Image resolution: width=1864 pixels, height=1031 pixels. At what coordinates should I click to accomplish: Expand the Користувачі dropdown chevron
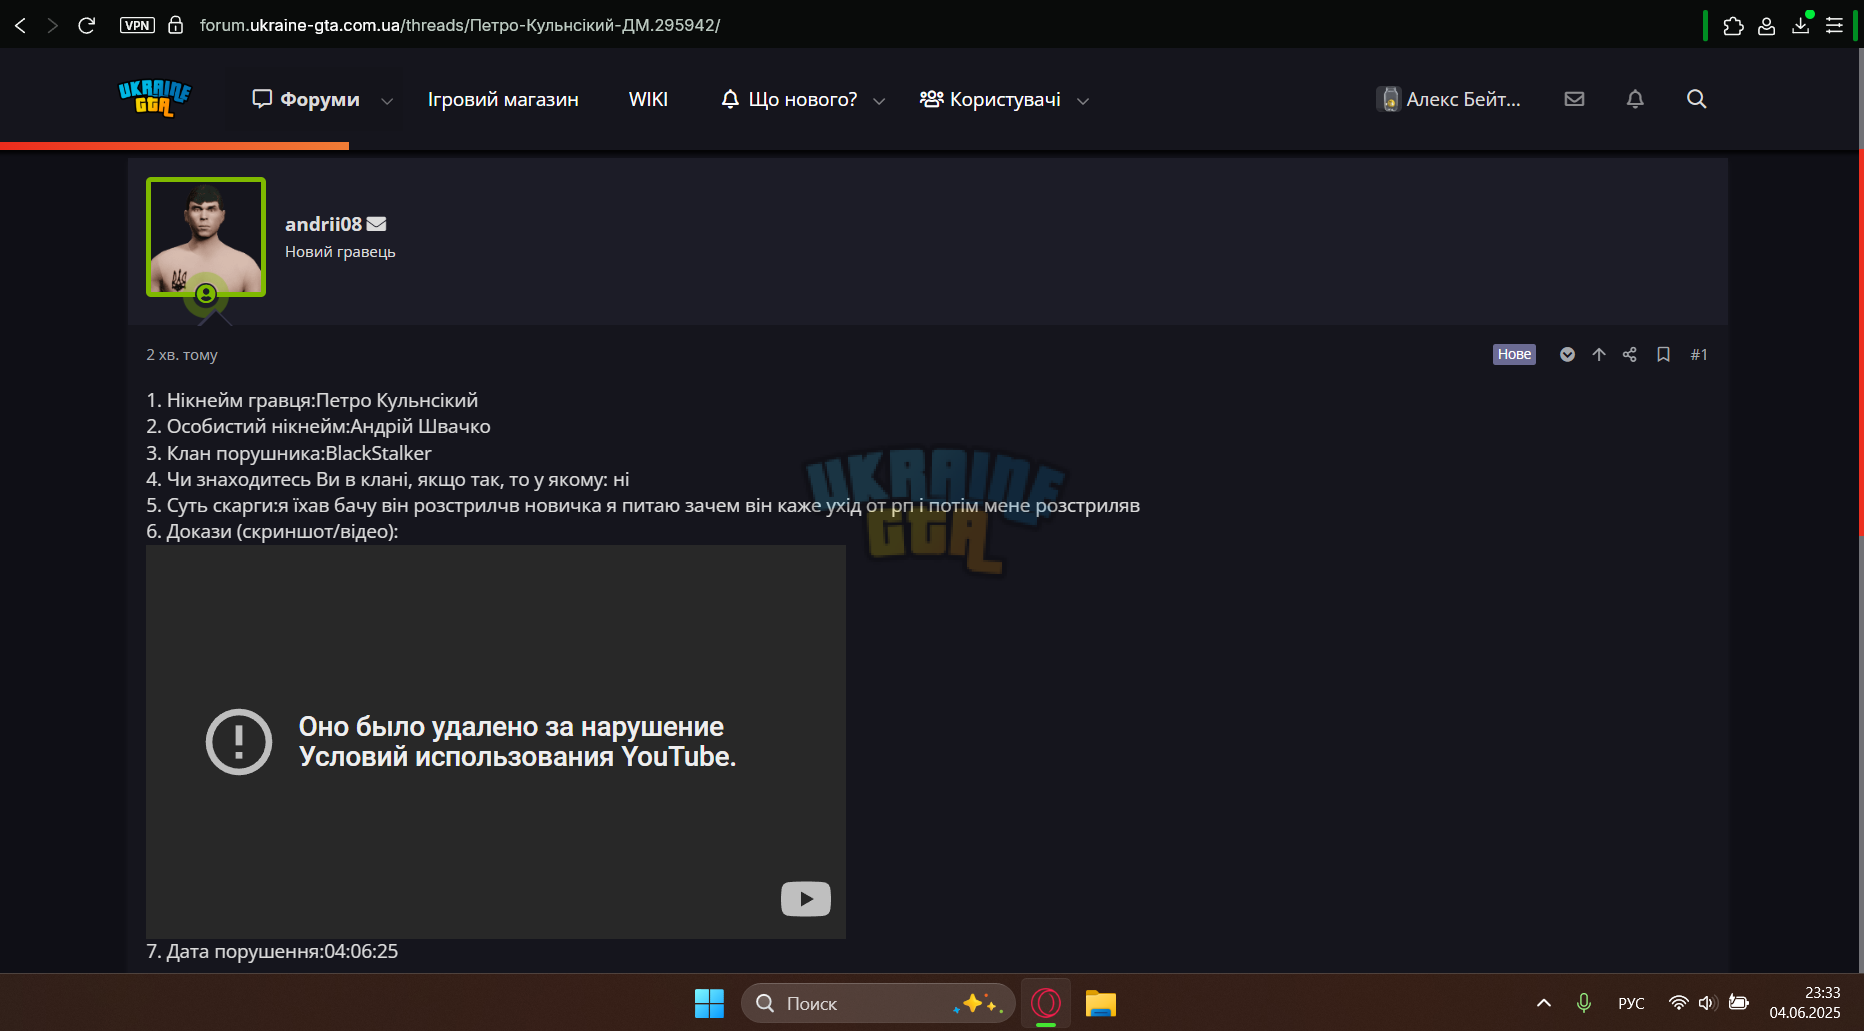tap(1083, 100)
